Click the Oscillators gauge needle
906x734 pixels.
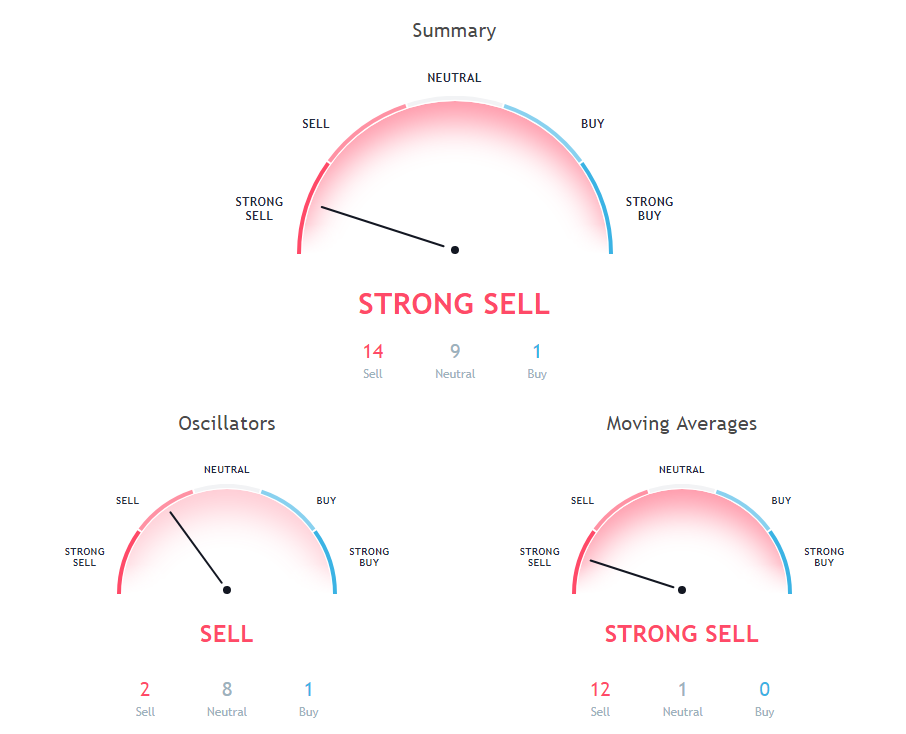[x=198, y=550]
